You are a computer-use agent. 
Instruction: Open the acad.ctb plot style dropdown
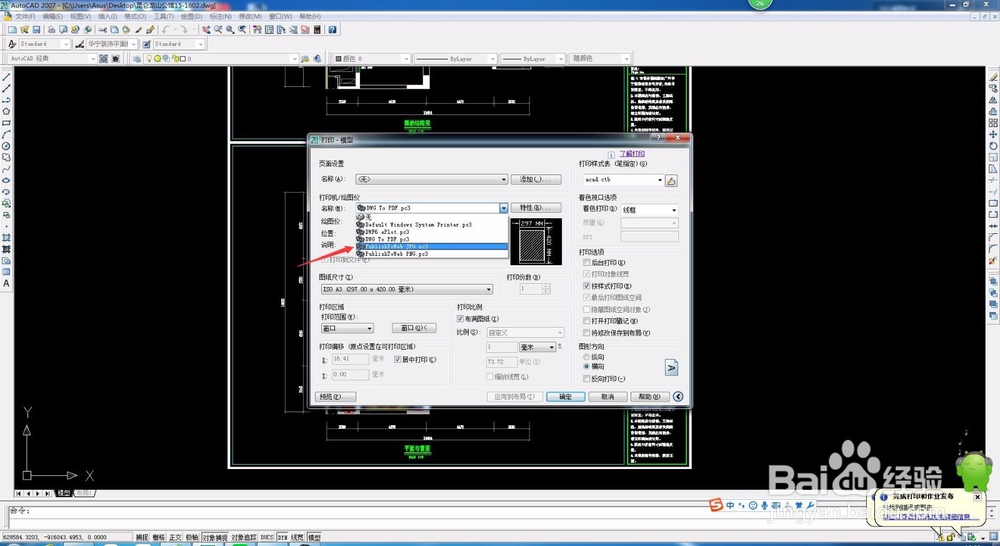coord(623,181)
